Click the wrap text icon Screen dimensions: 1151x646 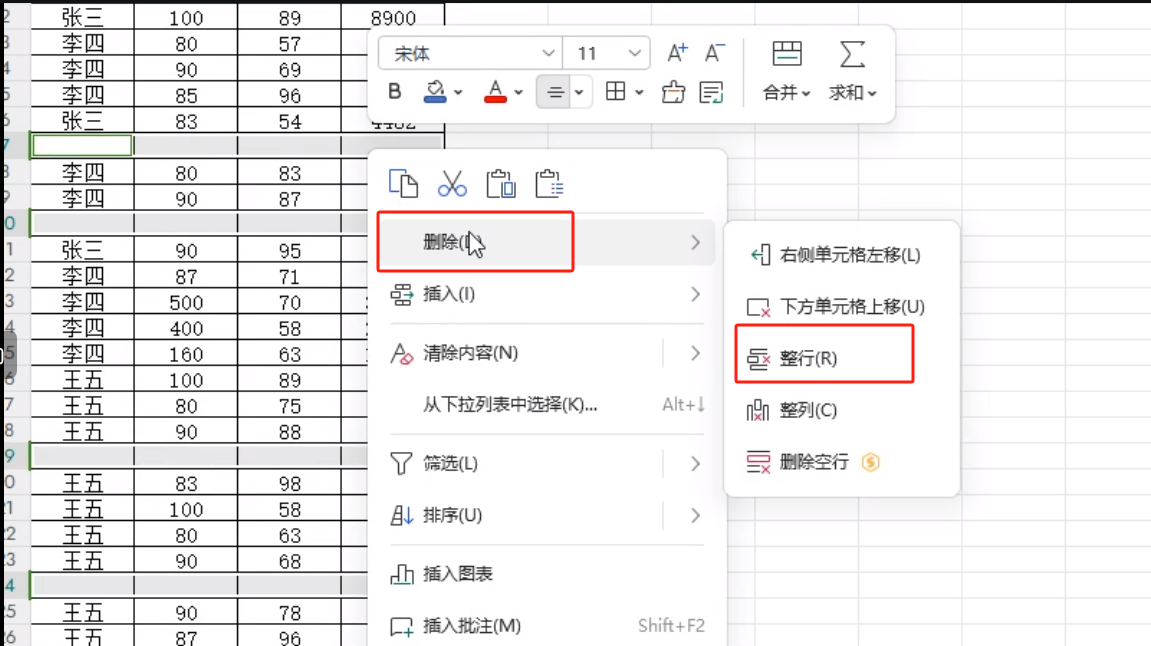[x=711, y=92]
